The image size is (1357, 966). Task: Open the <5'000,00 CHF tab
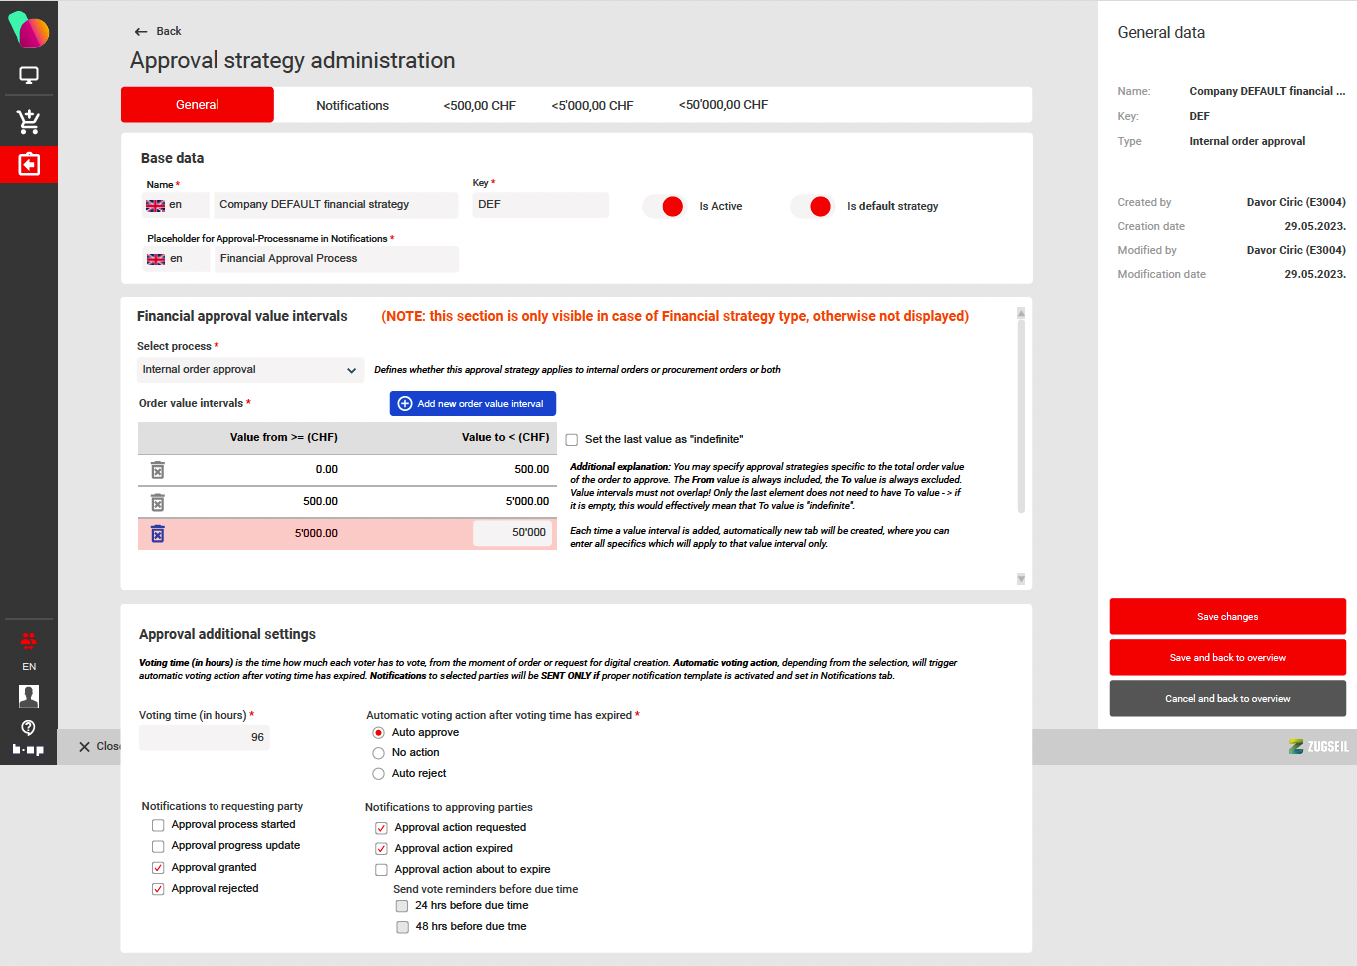click(592, 105)
